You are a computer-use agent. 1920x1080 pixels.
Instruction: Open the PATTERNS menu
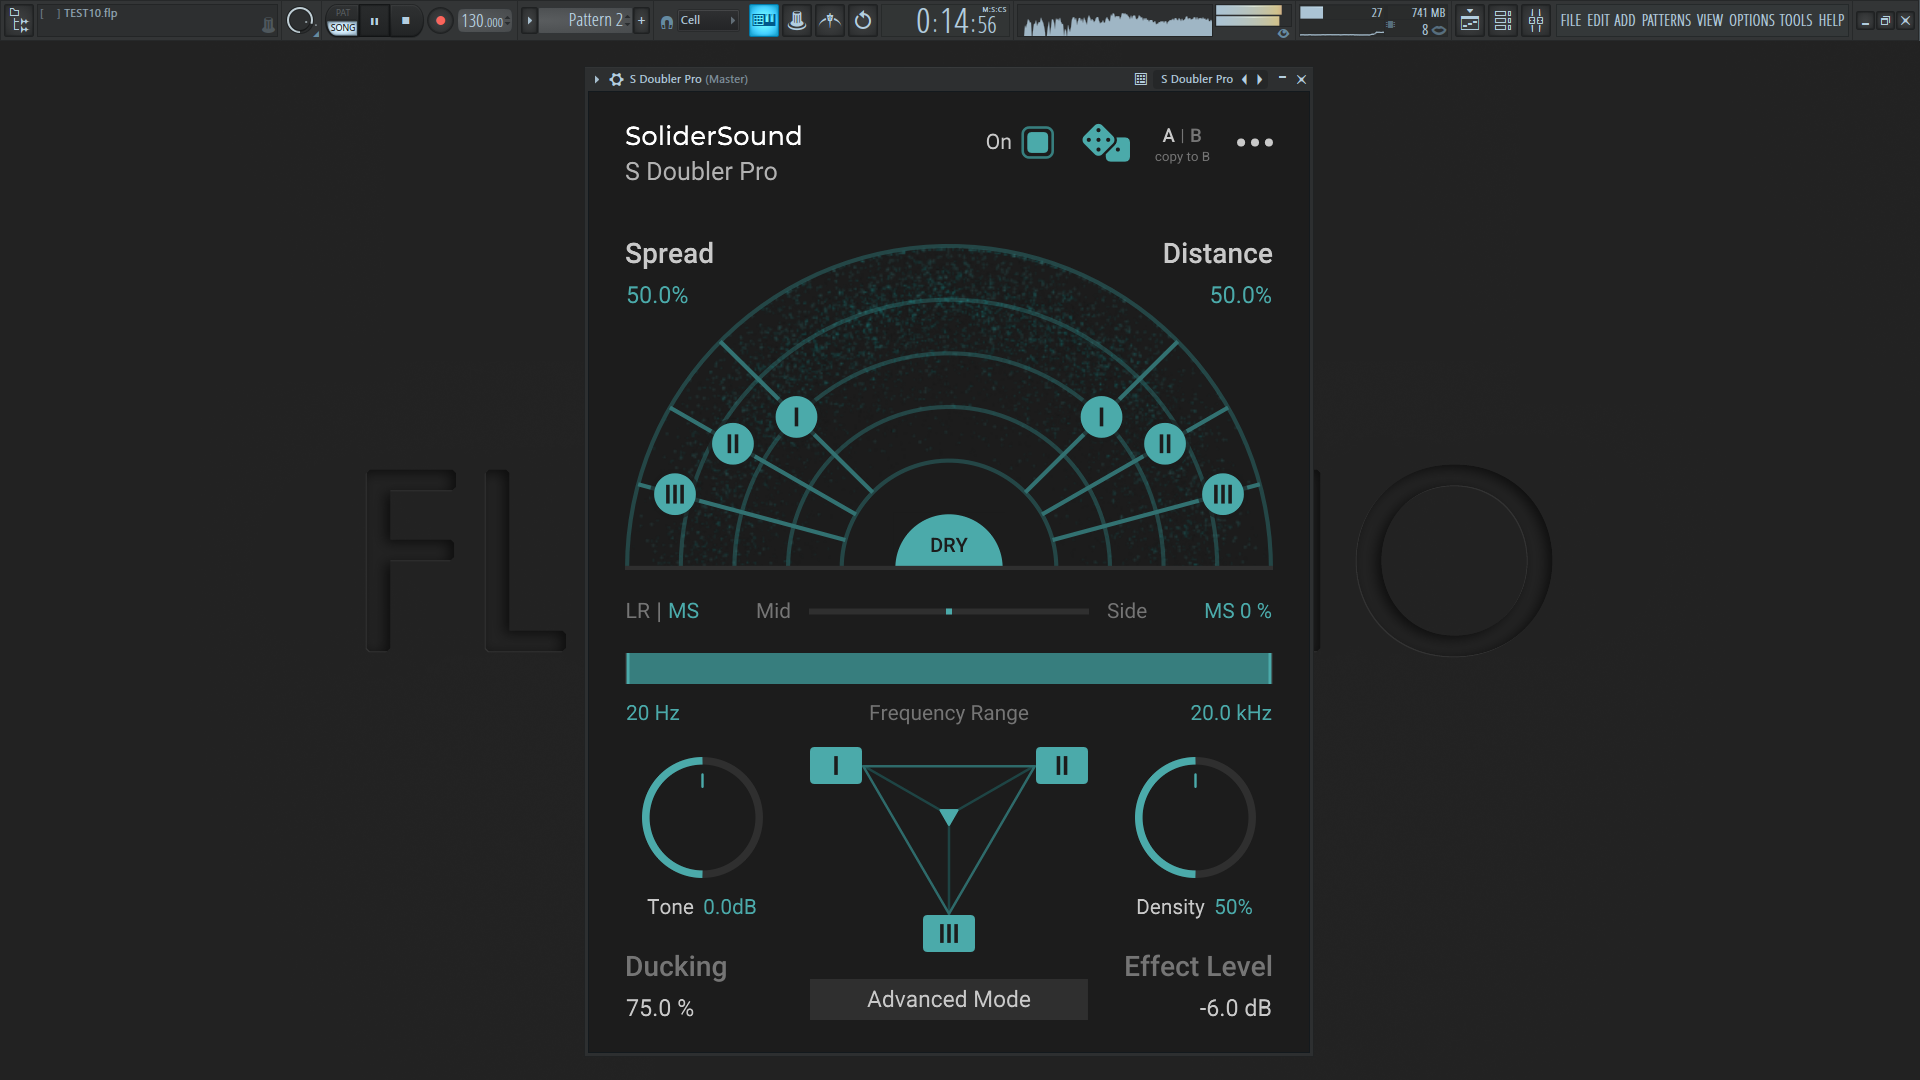point(1666,21)
